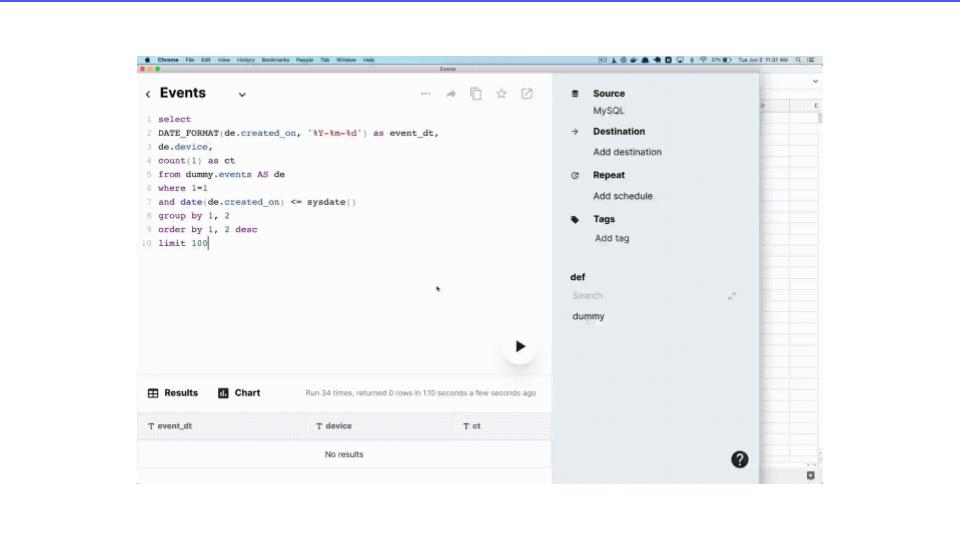The width and height of the screenshot is (960, 540).
Task: Open the three-dots more options menu
Action: (x=426, y=94)
